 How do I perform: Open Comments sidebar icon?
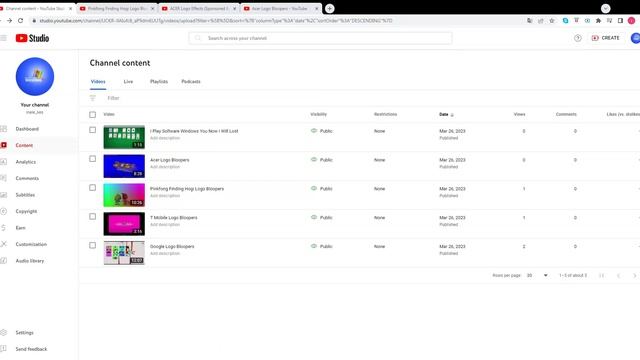4,178
